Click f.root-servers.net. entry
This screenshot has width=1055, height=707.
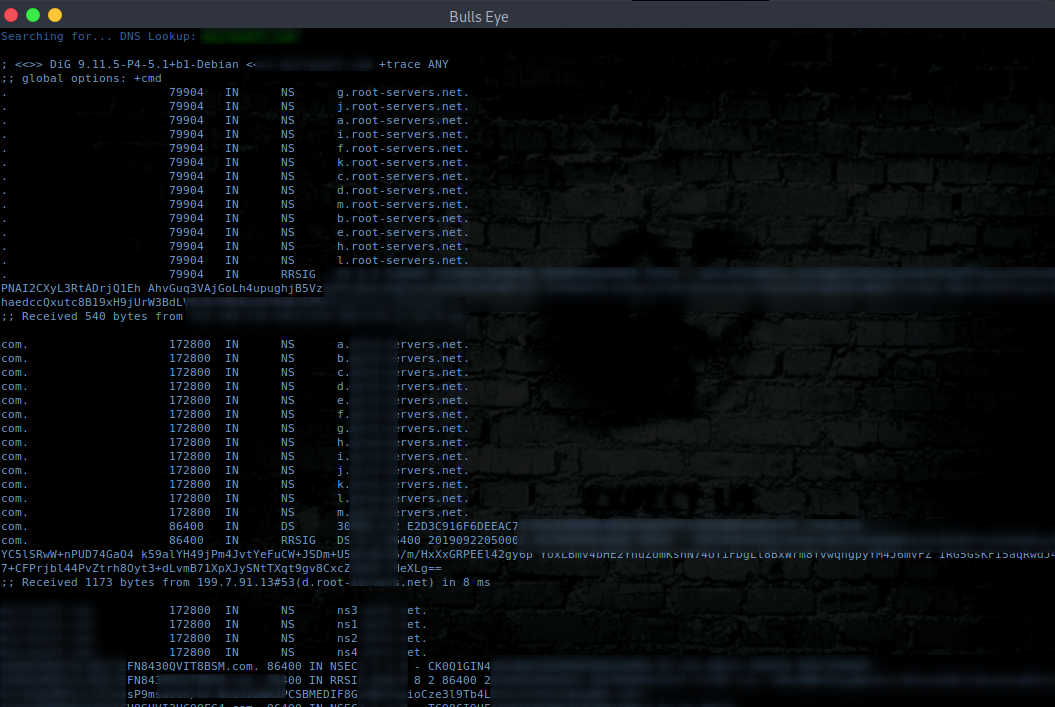(403, 149)
